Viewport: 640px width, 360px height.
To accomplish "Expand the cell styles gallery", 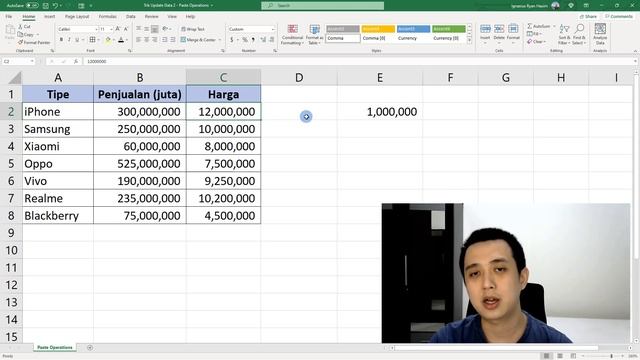I will 469,41.
